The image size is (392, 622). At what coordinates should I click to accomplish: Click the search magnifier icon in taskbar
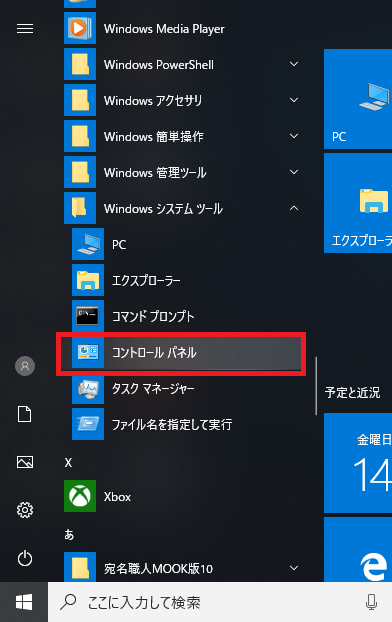click(x=68, y=602)
